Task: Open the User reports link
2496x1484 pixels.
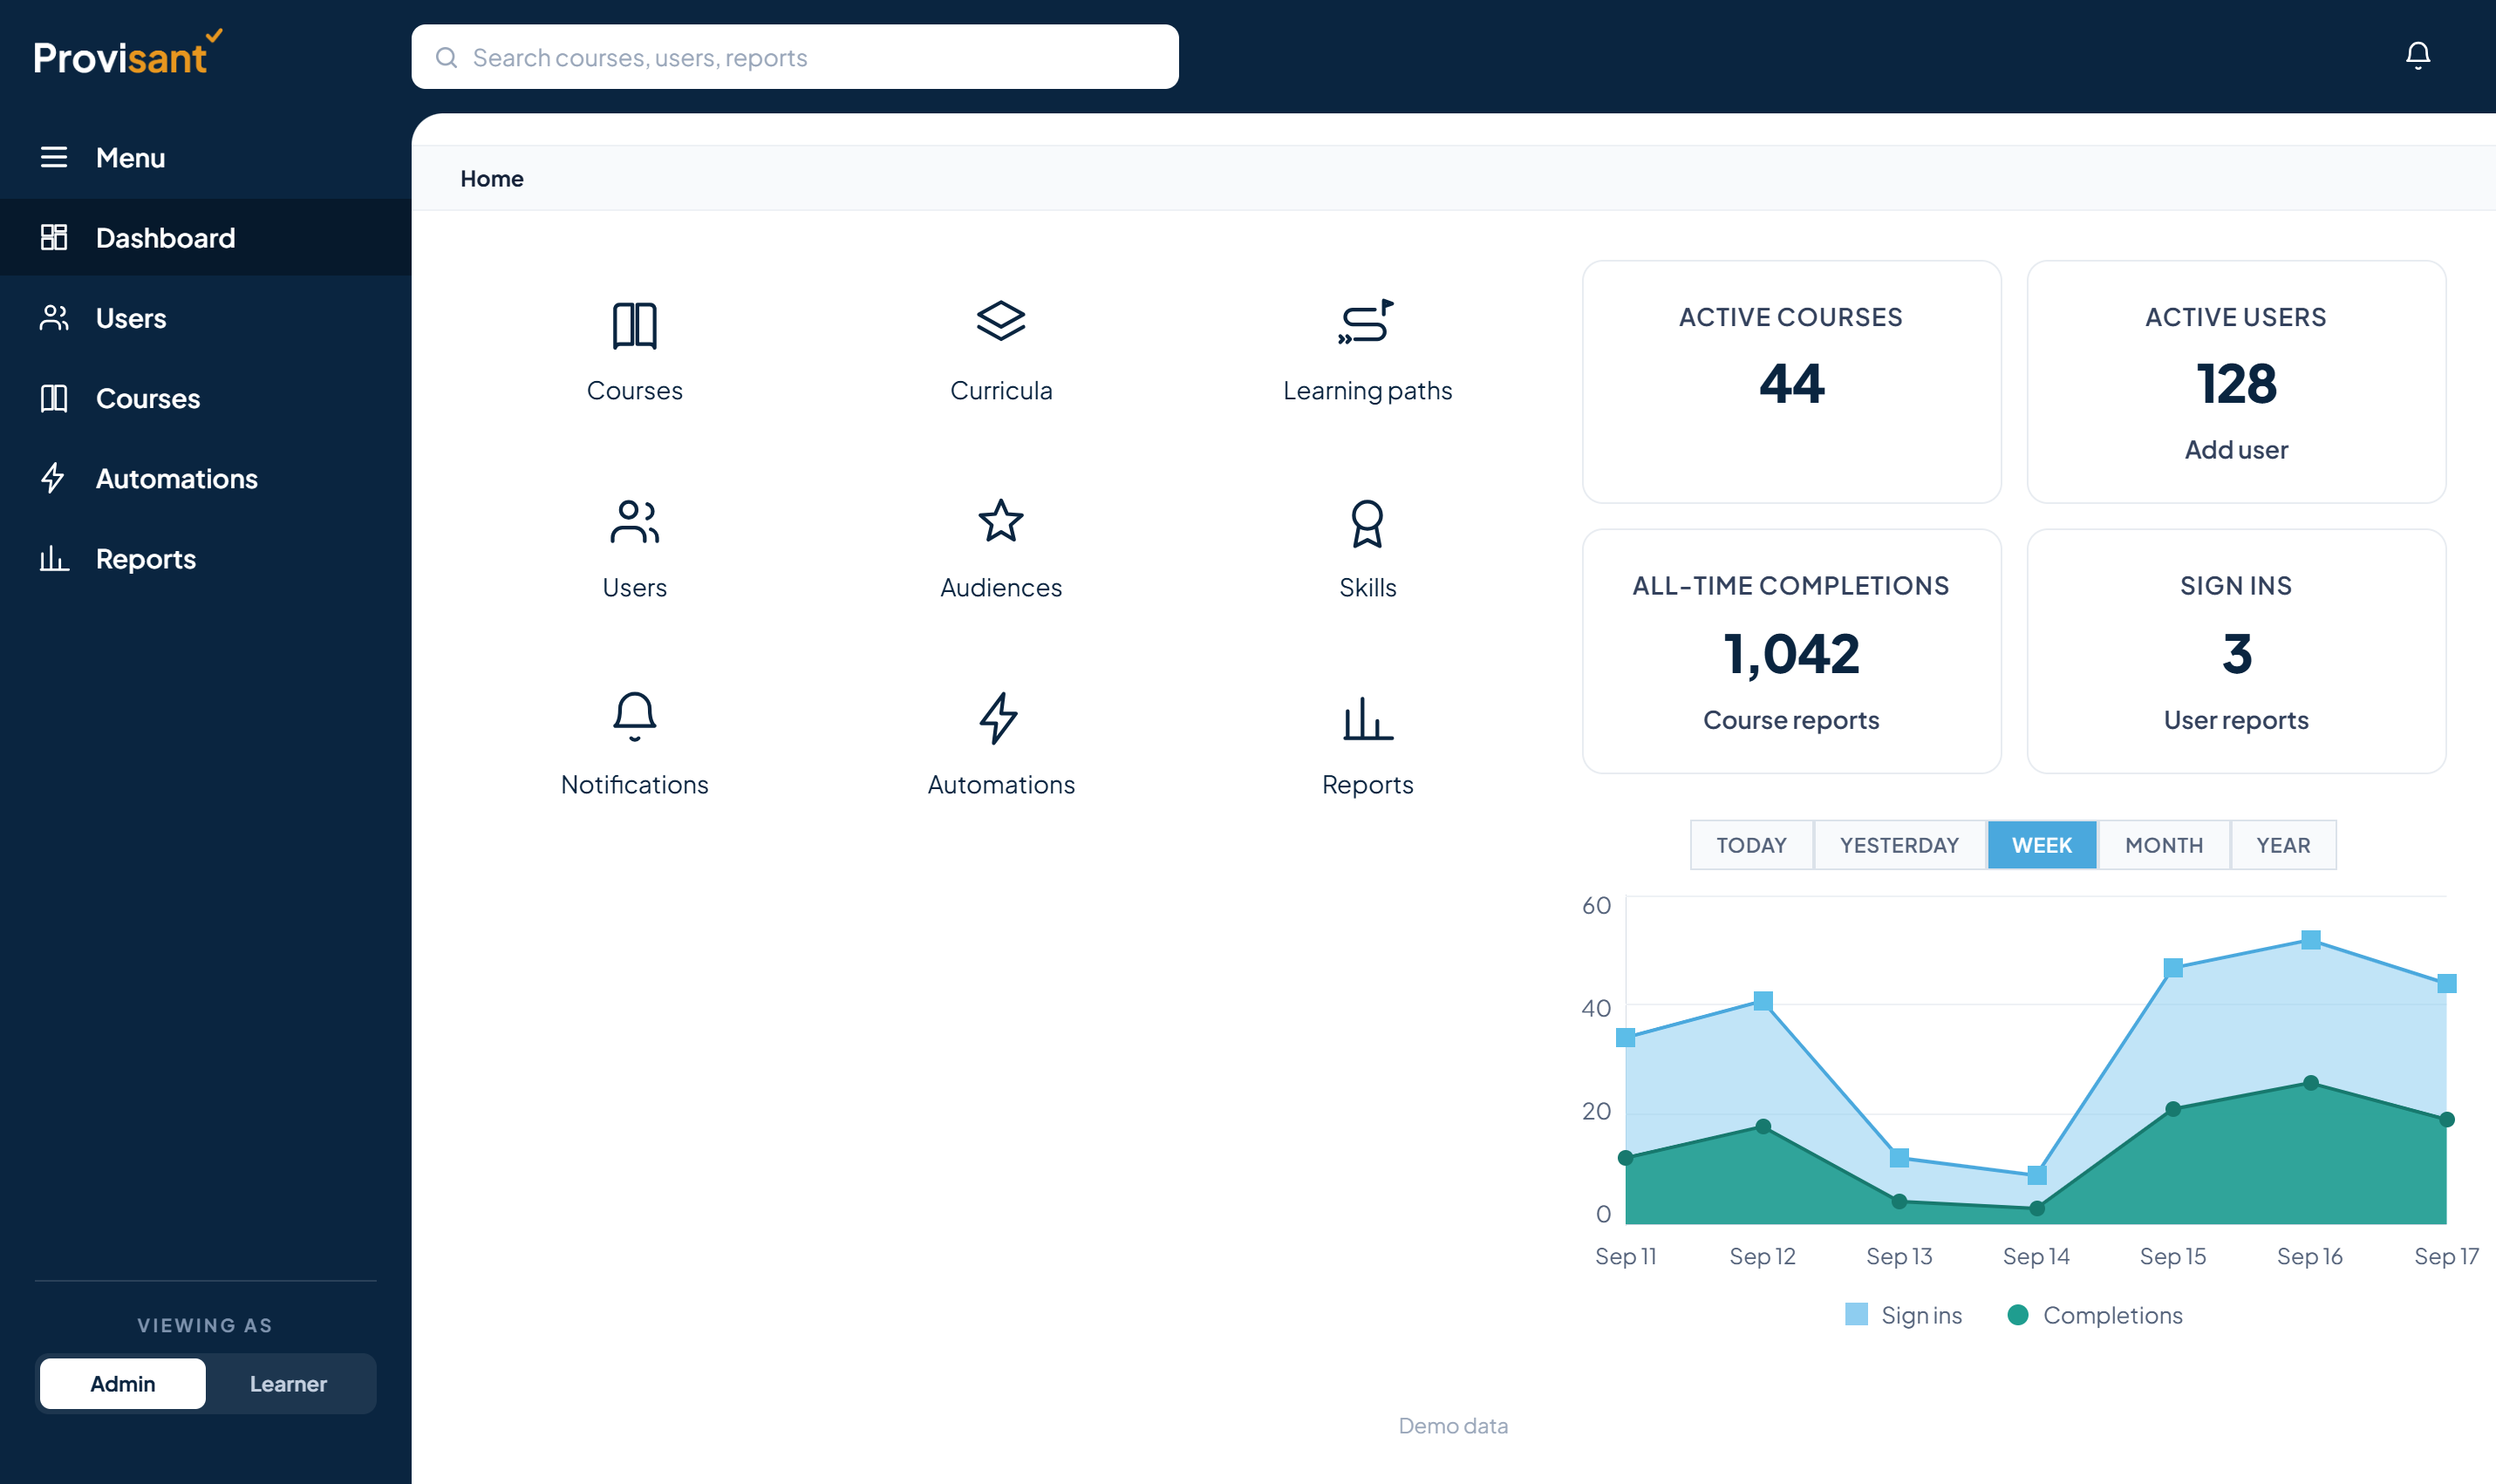Action: click(x=2236, y=719)
